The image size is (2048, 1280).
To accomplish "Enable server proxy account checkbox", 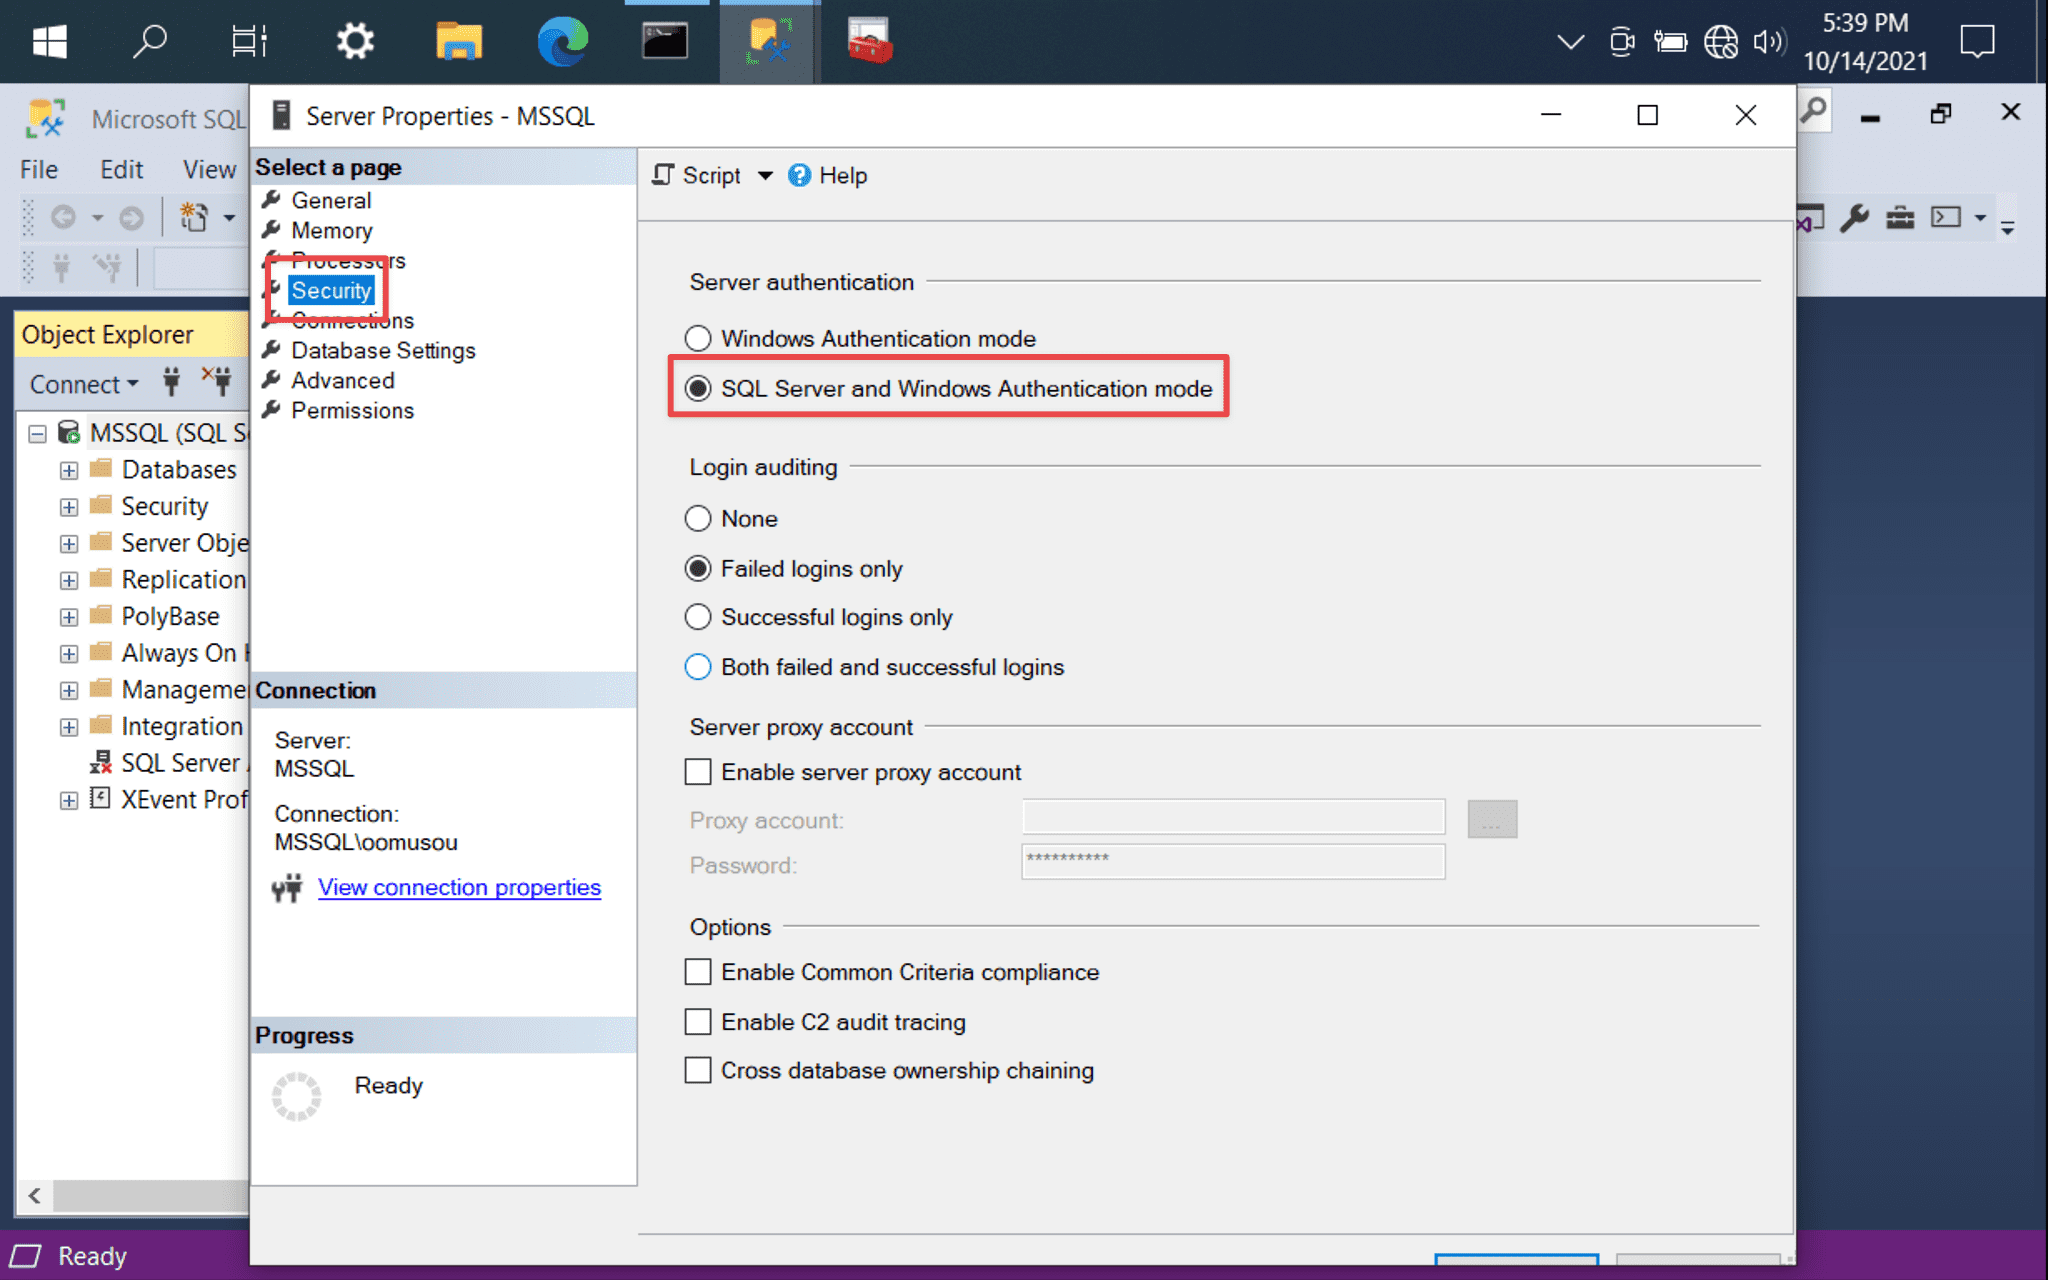I will point(699,771).
